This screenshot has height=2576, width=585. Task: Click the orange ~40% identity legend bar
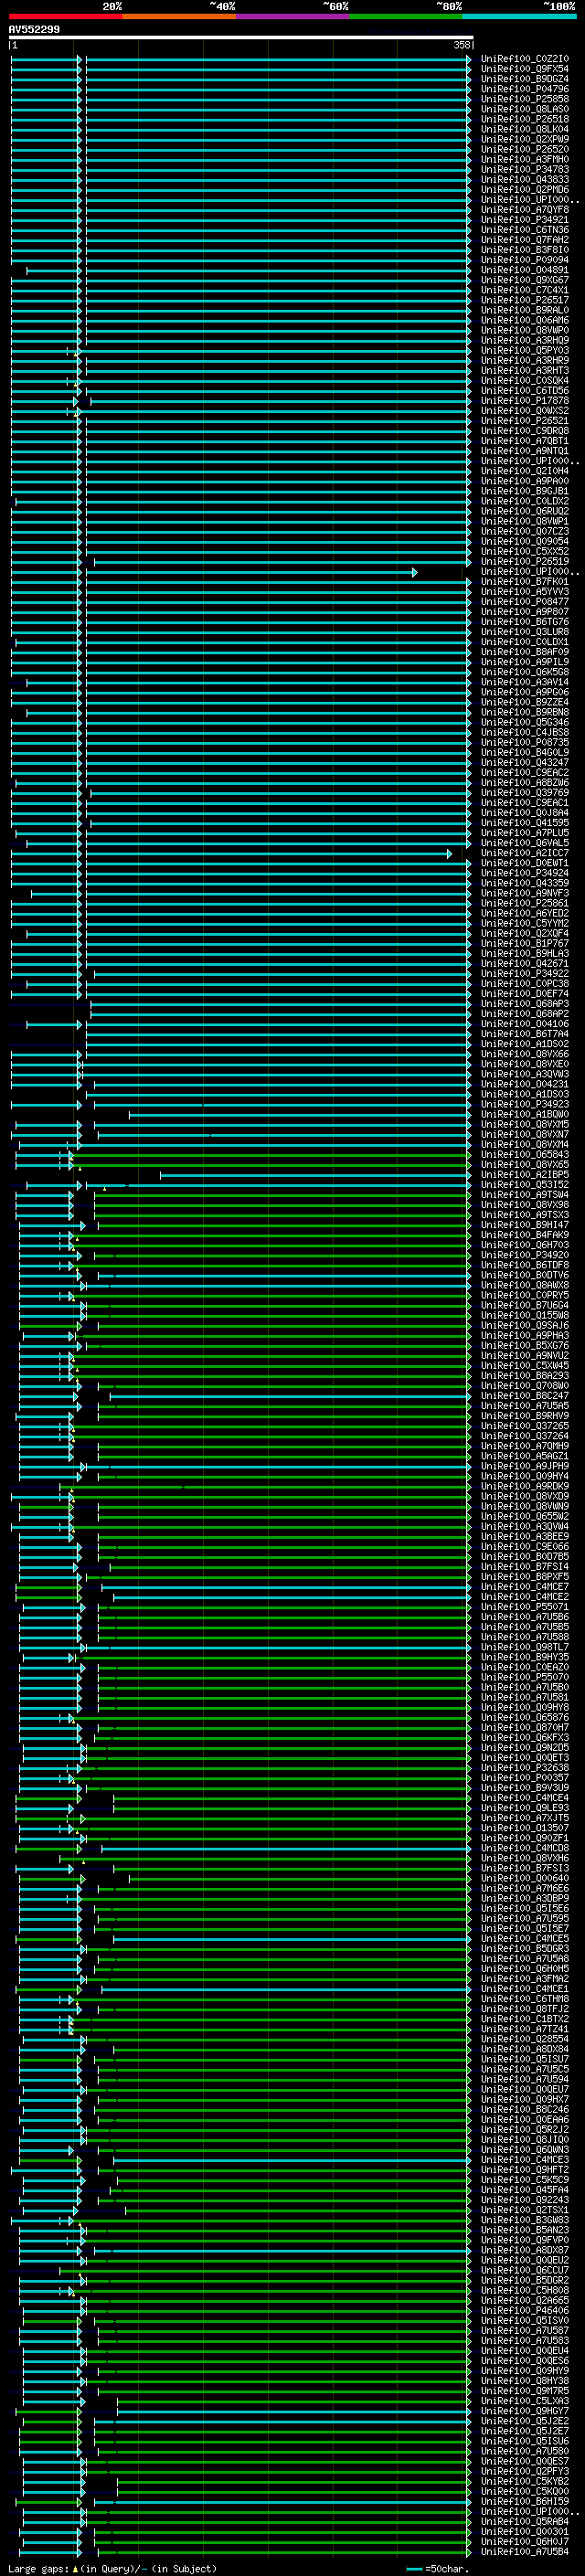point(179,16)
